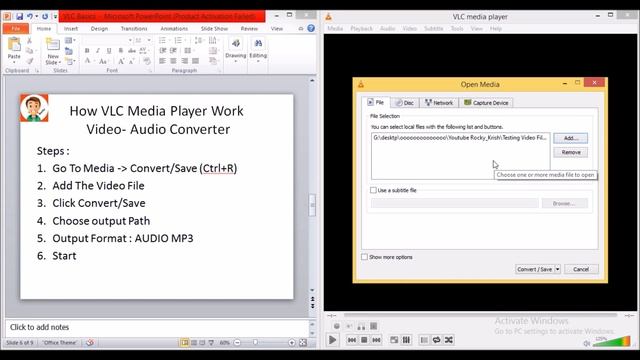
Task: Click Zoom out minus button in PowerPoint
Action: pos(237,342)
